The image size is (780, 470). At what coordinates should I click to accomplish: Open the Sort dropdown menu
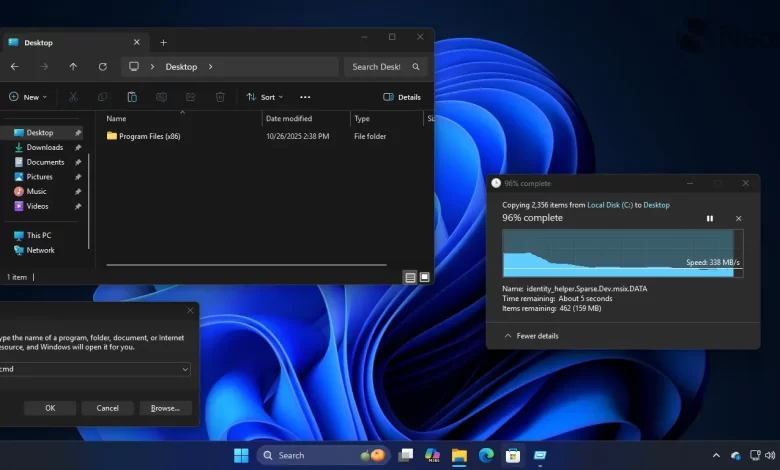[265, 97]
